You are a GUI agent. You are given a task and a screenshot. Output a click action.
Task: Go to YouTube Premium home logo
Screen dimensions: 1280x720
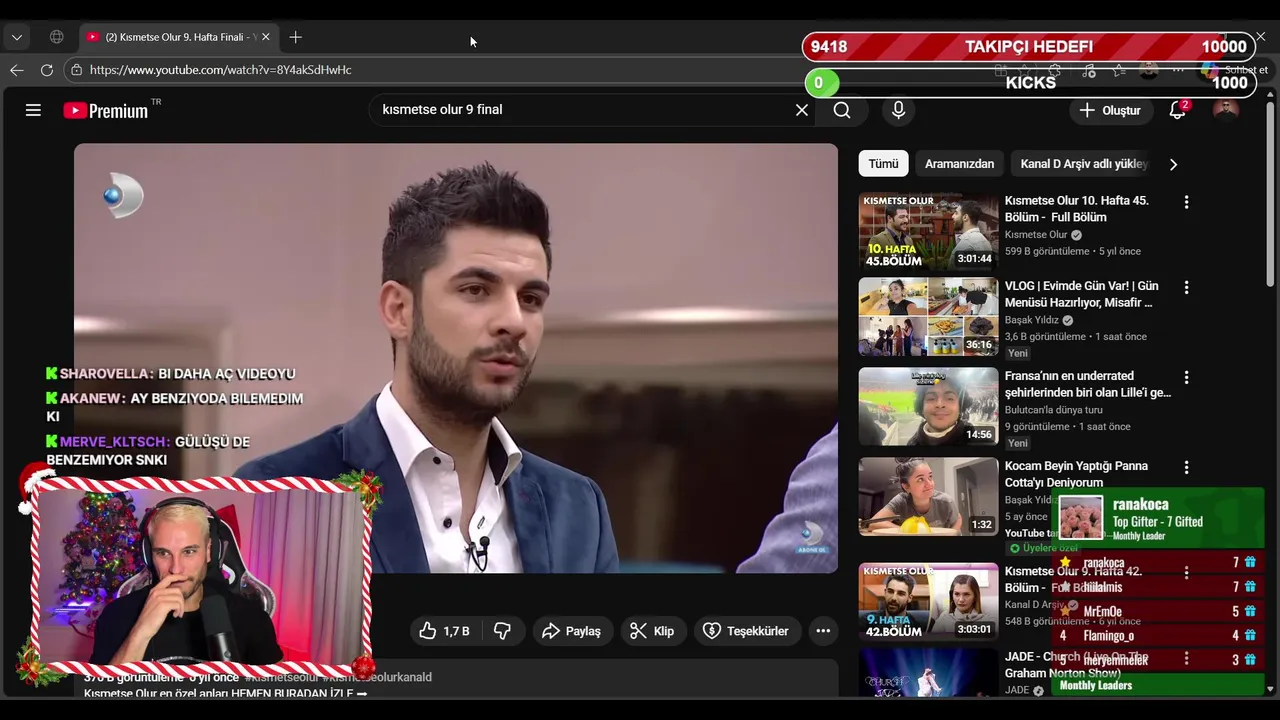tap(106, 110)
